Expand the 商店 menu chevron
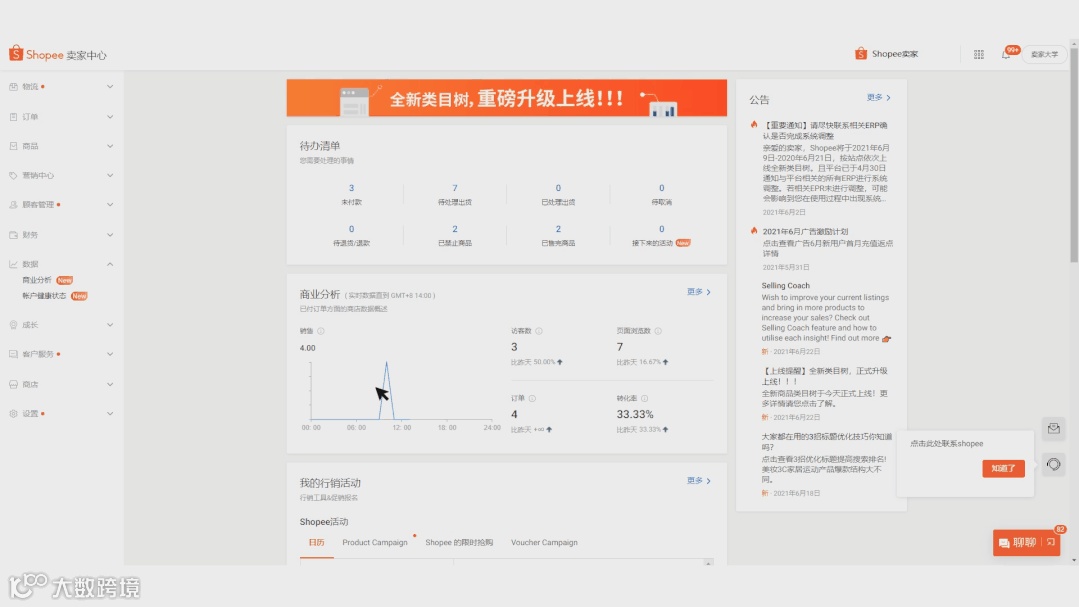1079x607 pixels. [x=110, y=384]
